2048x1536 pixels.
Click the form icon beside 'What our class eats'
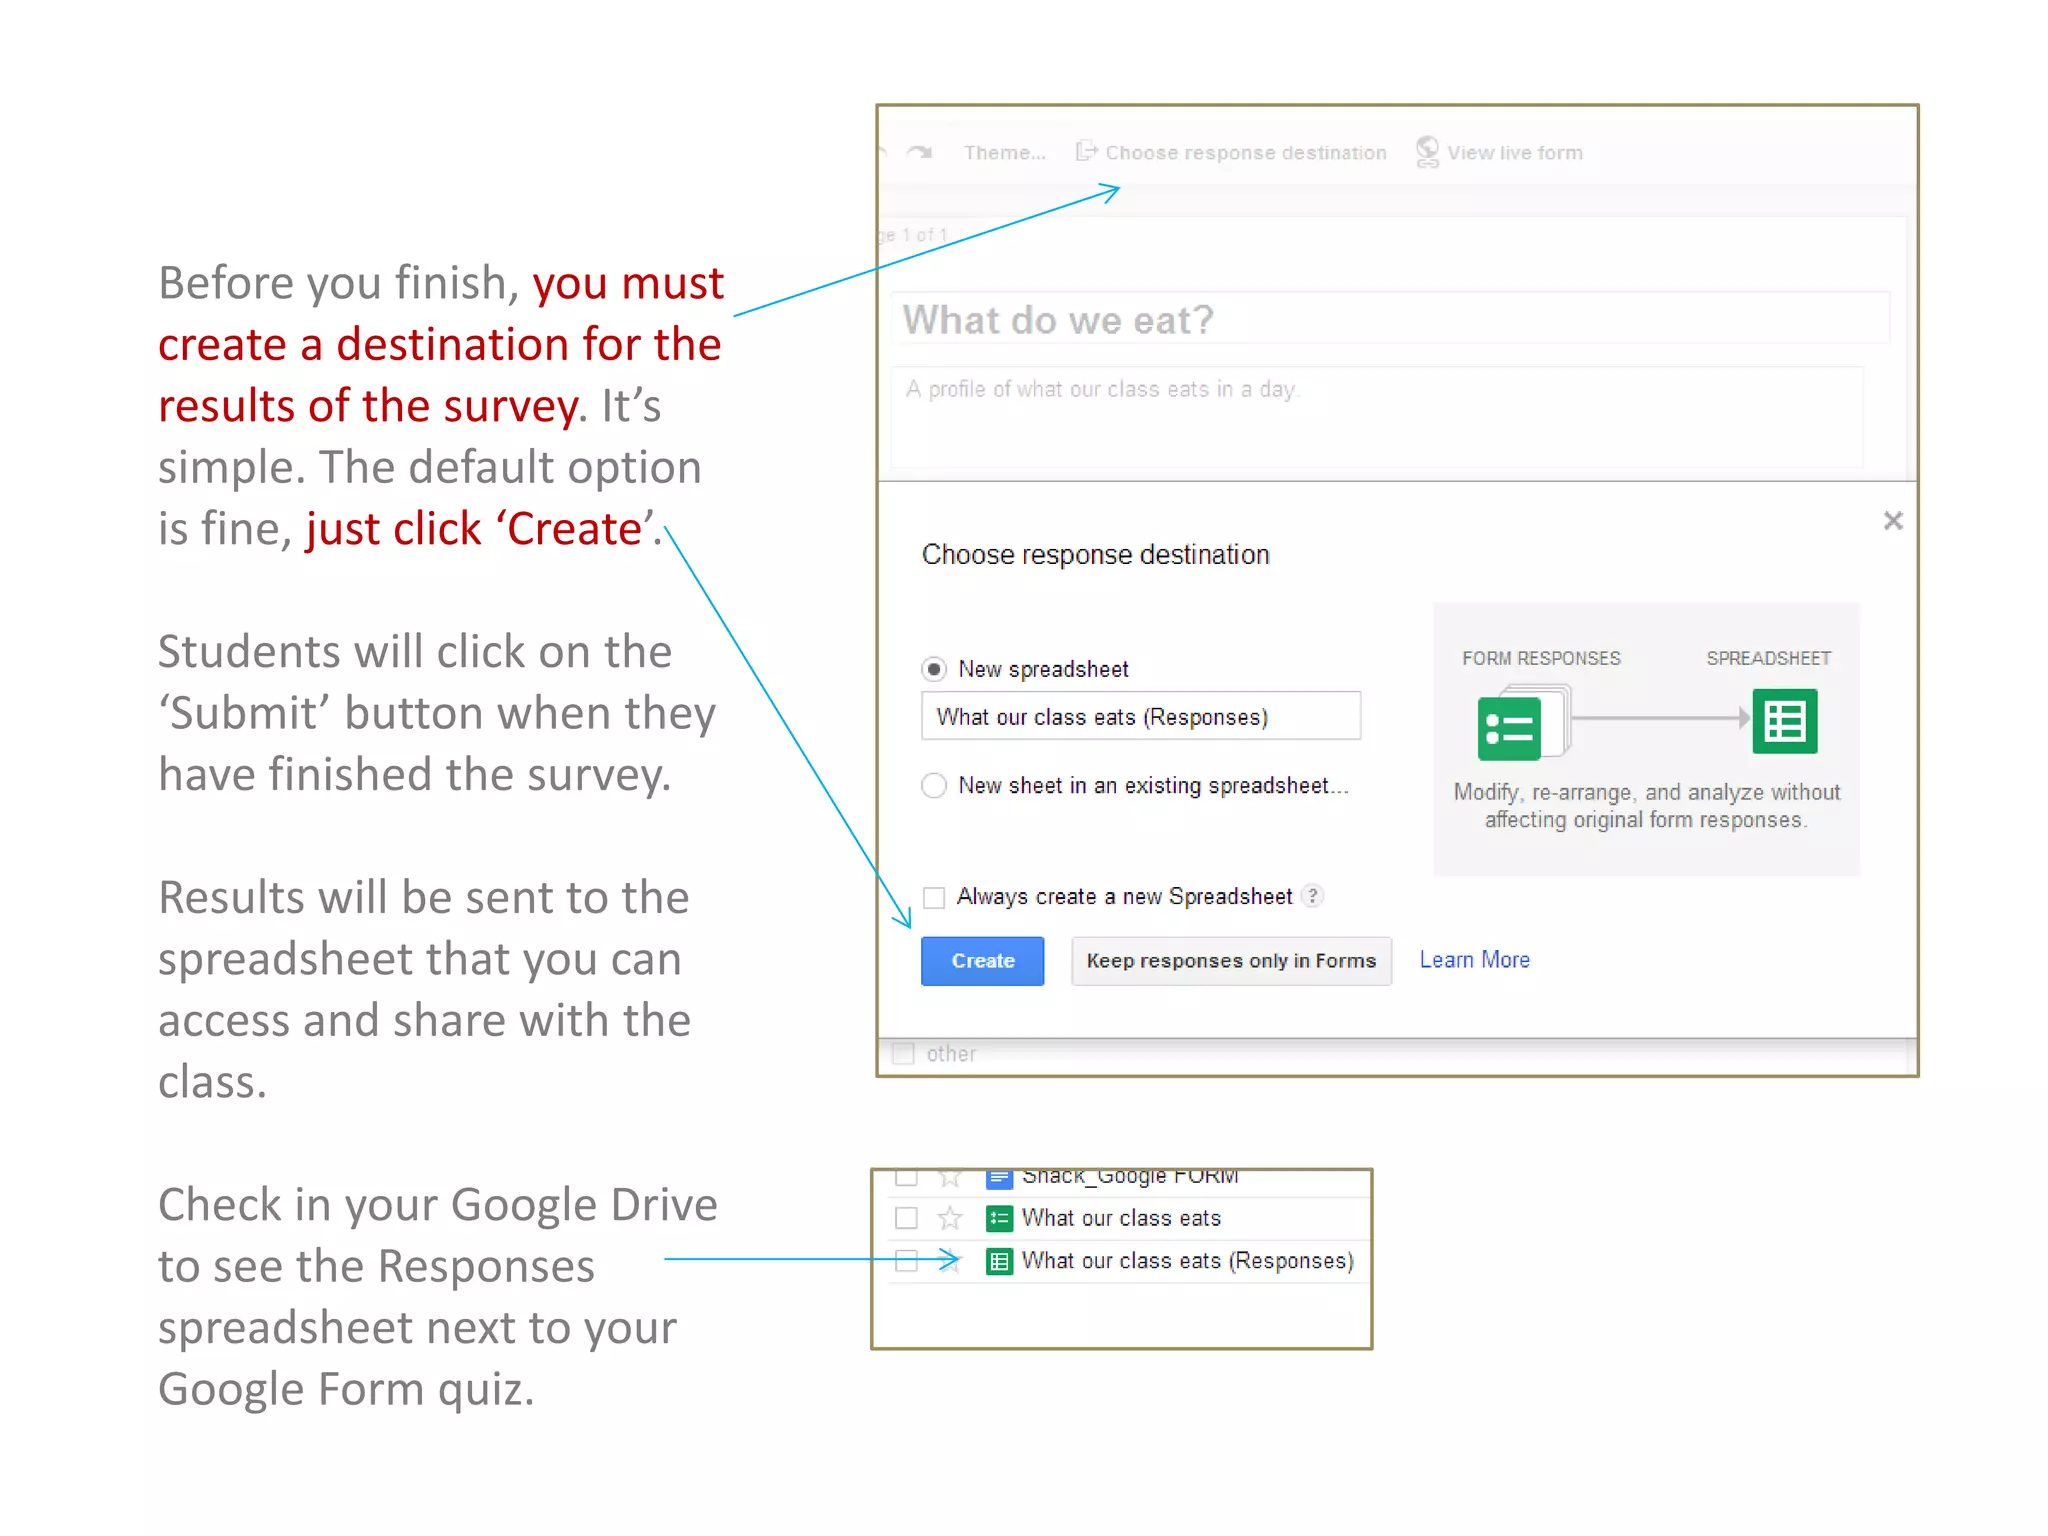pos(999,1218)
